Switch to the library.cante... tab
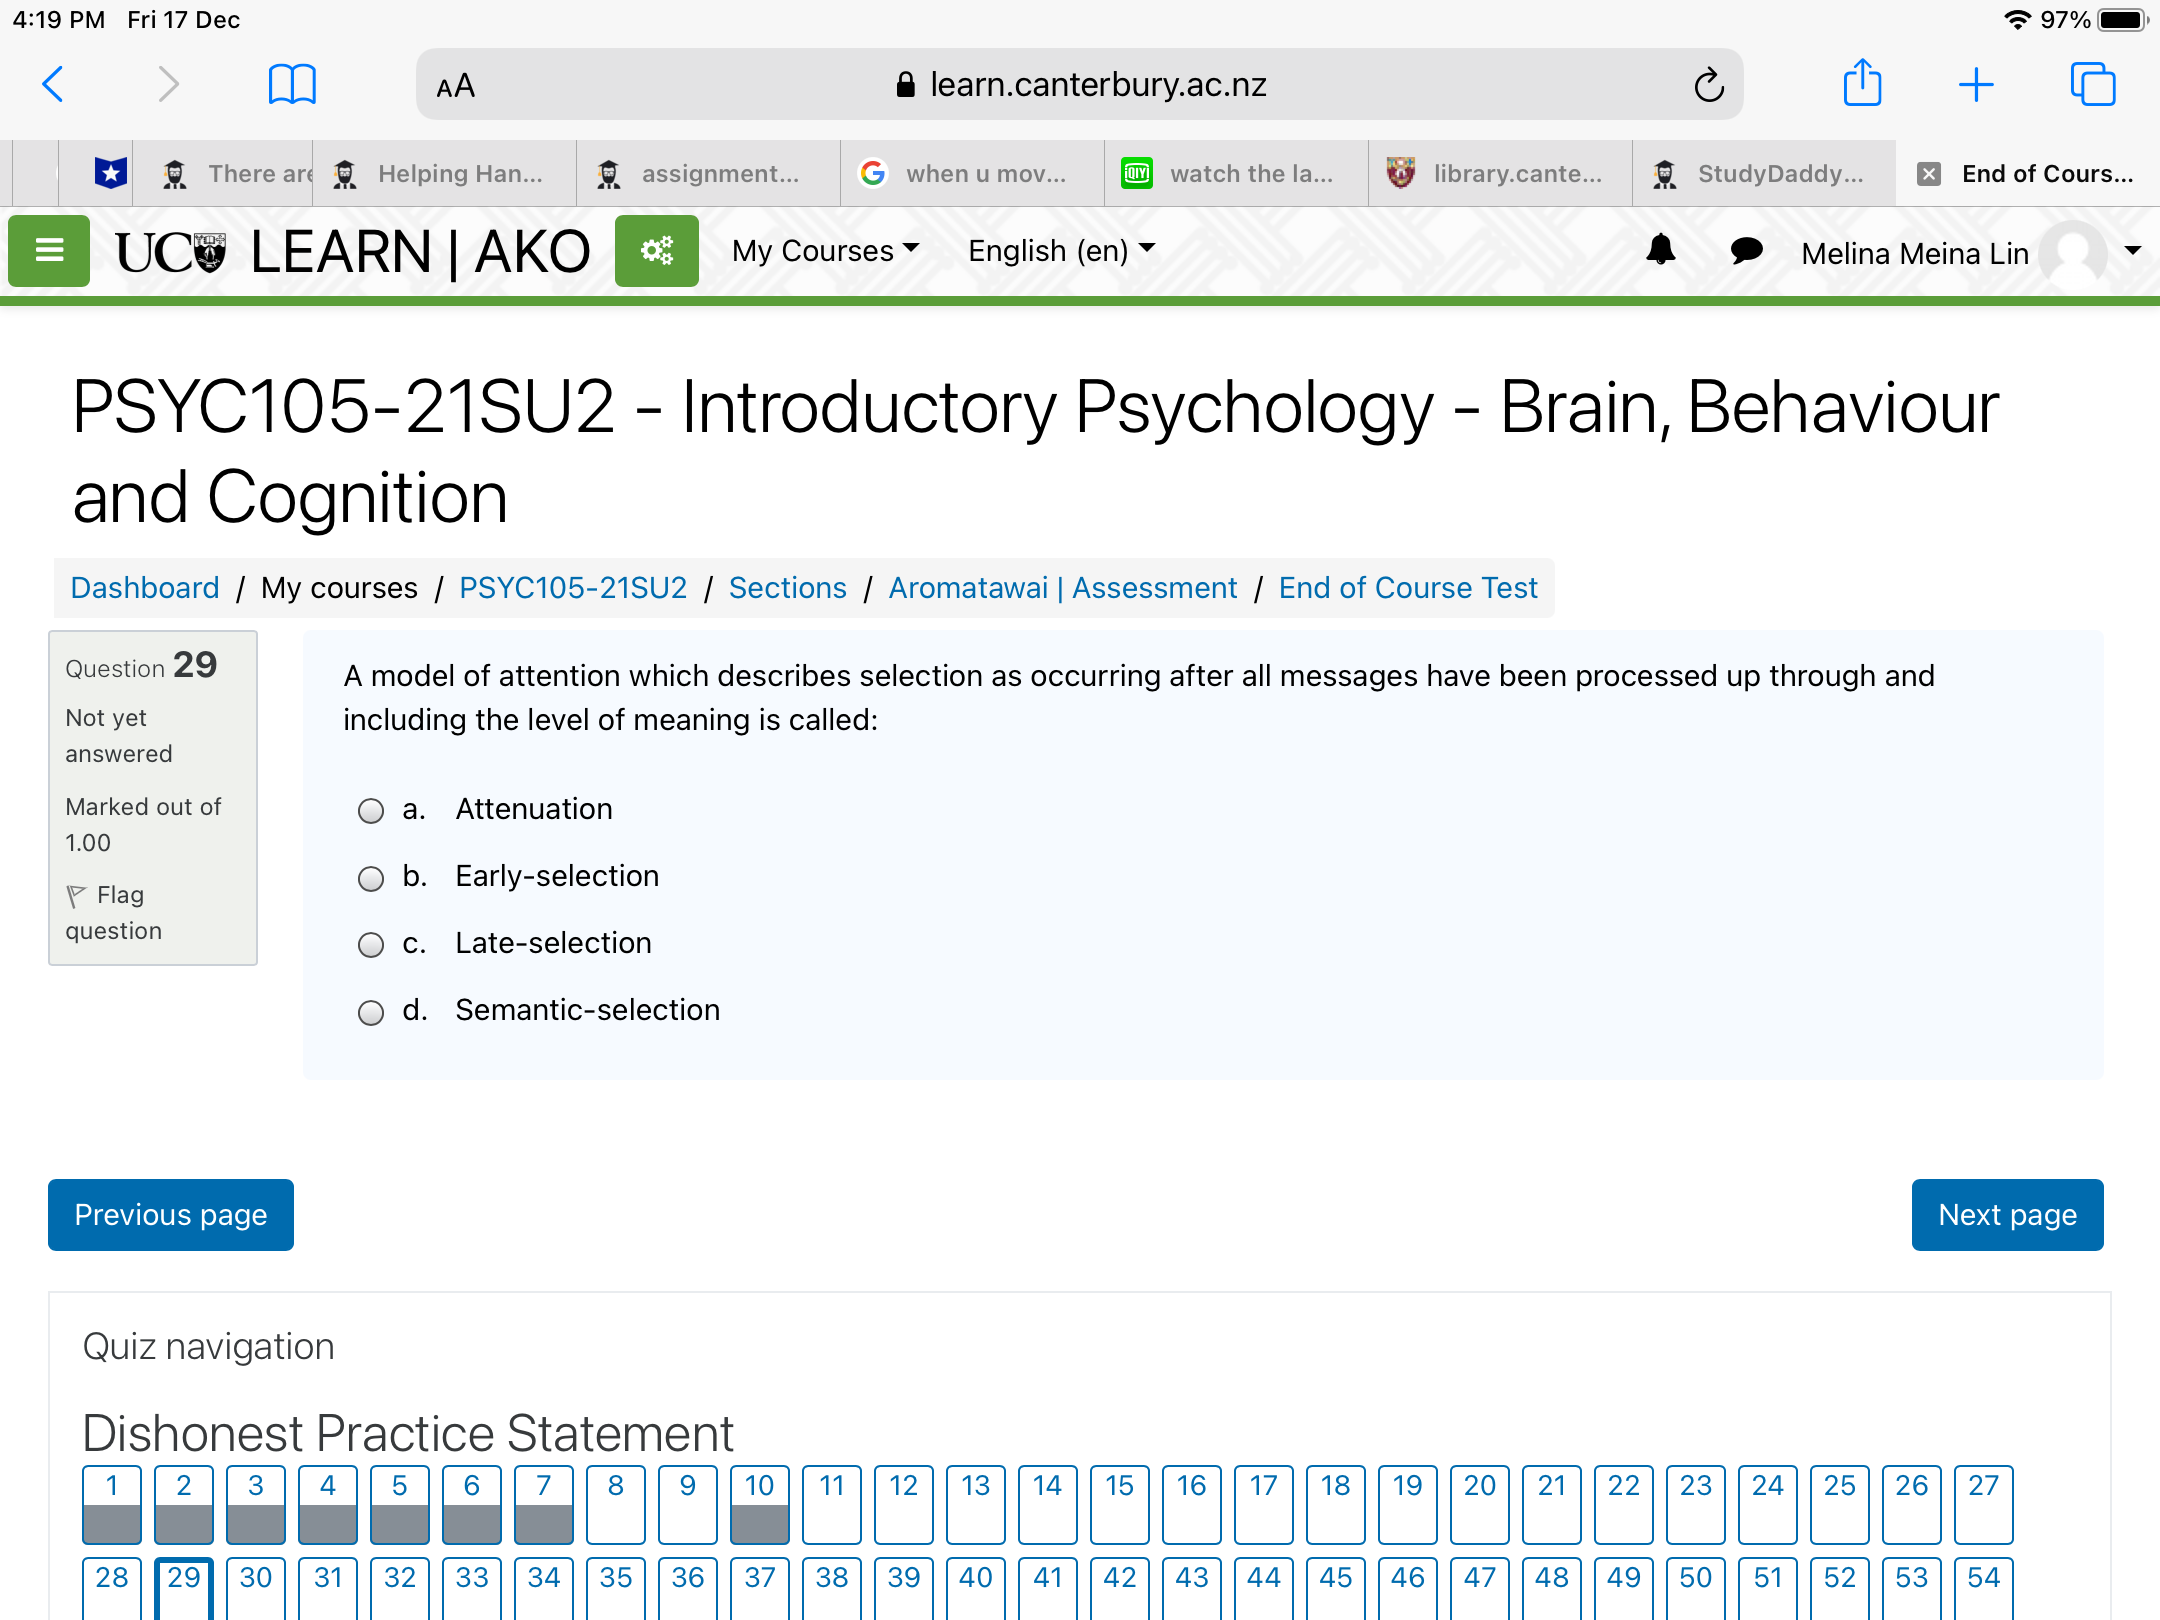 click(1500, 174)
